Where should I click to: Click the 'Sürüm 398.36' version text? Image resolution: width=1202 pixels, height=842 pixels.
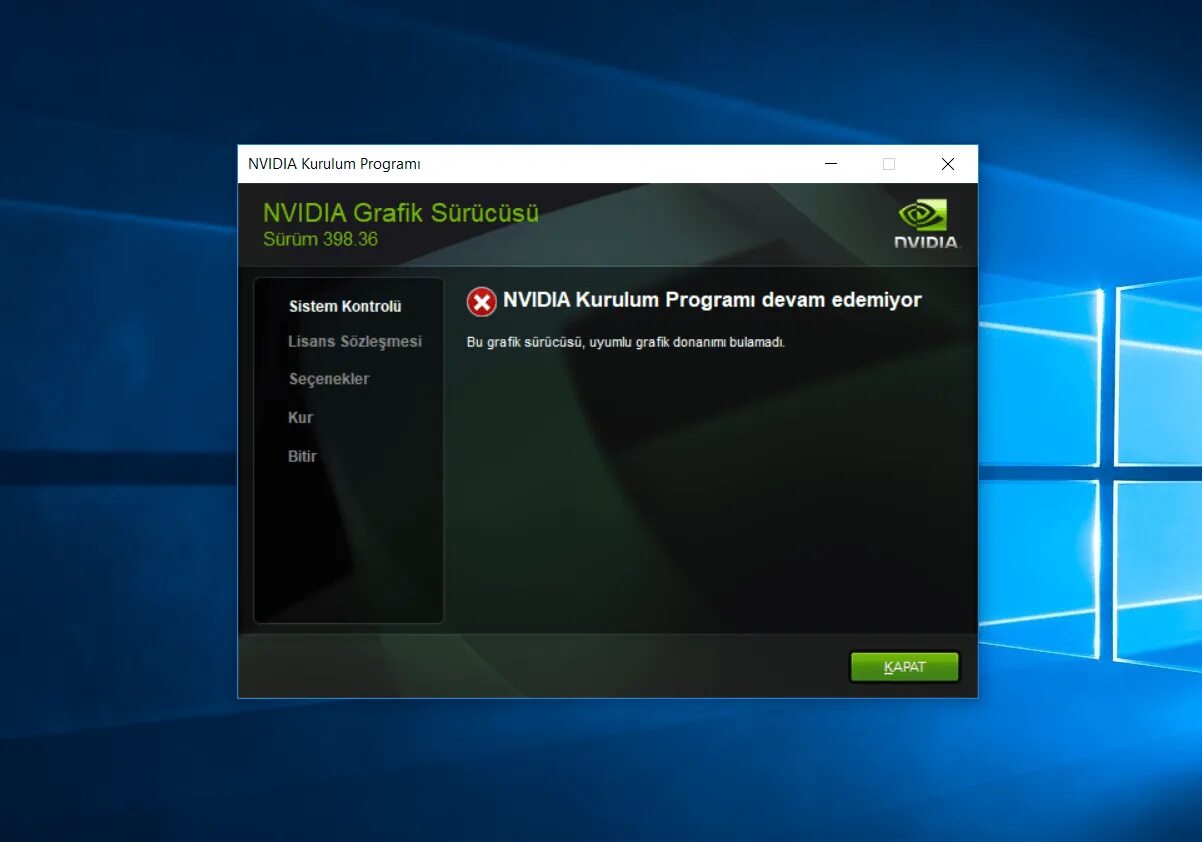(320, 239)
